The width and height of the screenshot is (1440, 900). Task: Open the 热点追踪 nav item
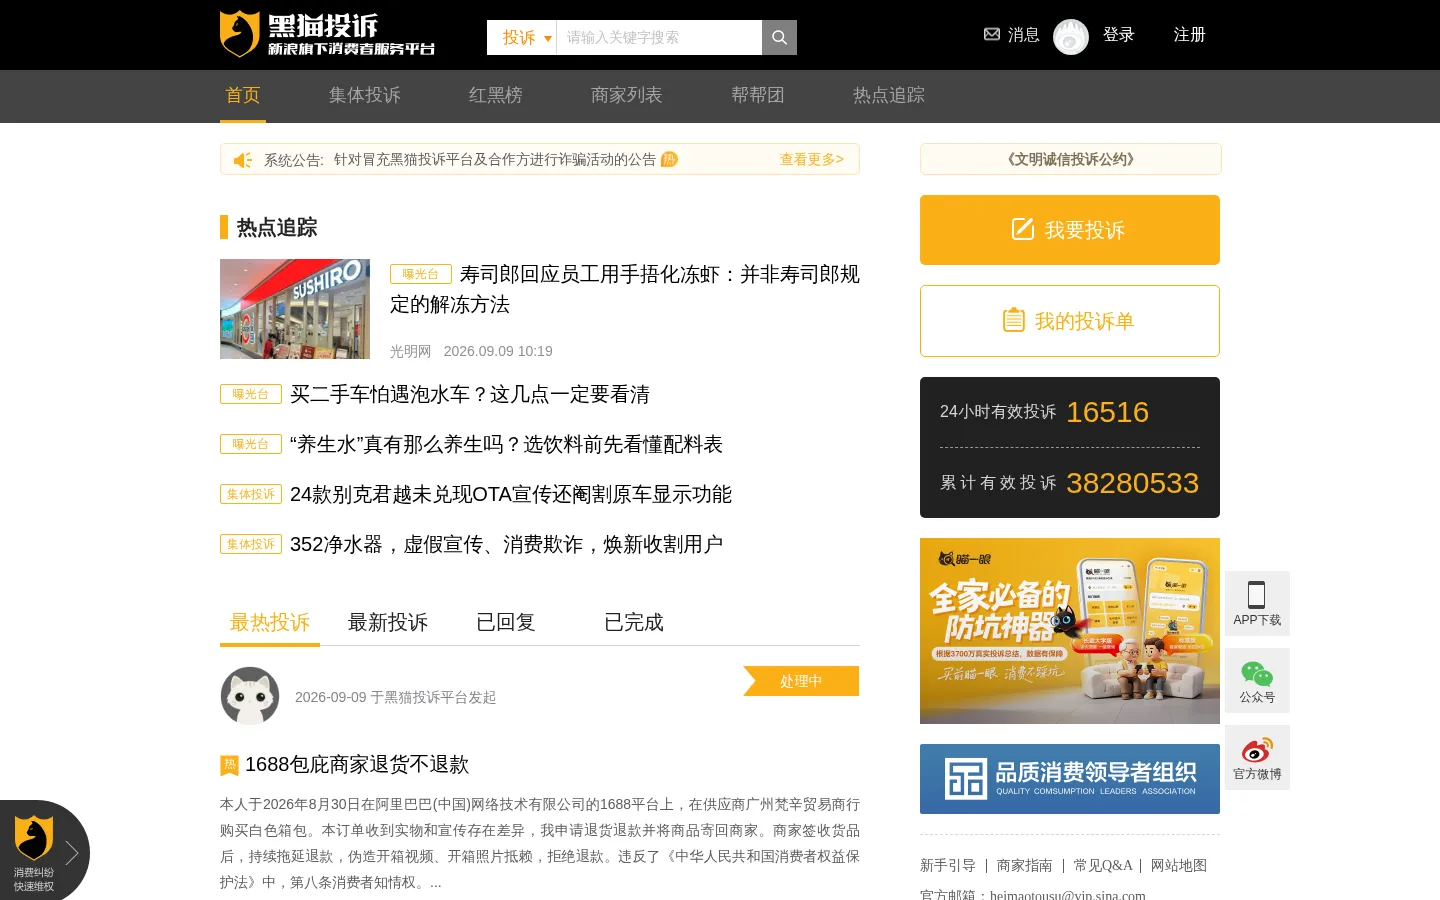(889, 95)
